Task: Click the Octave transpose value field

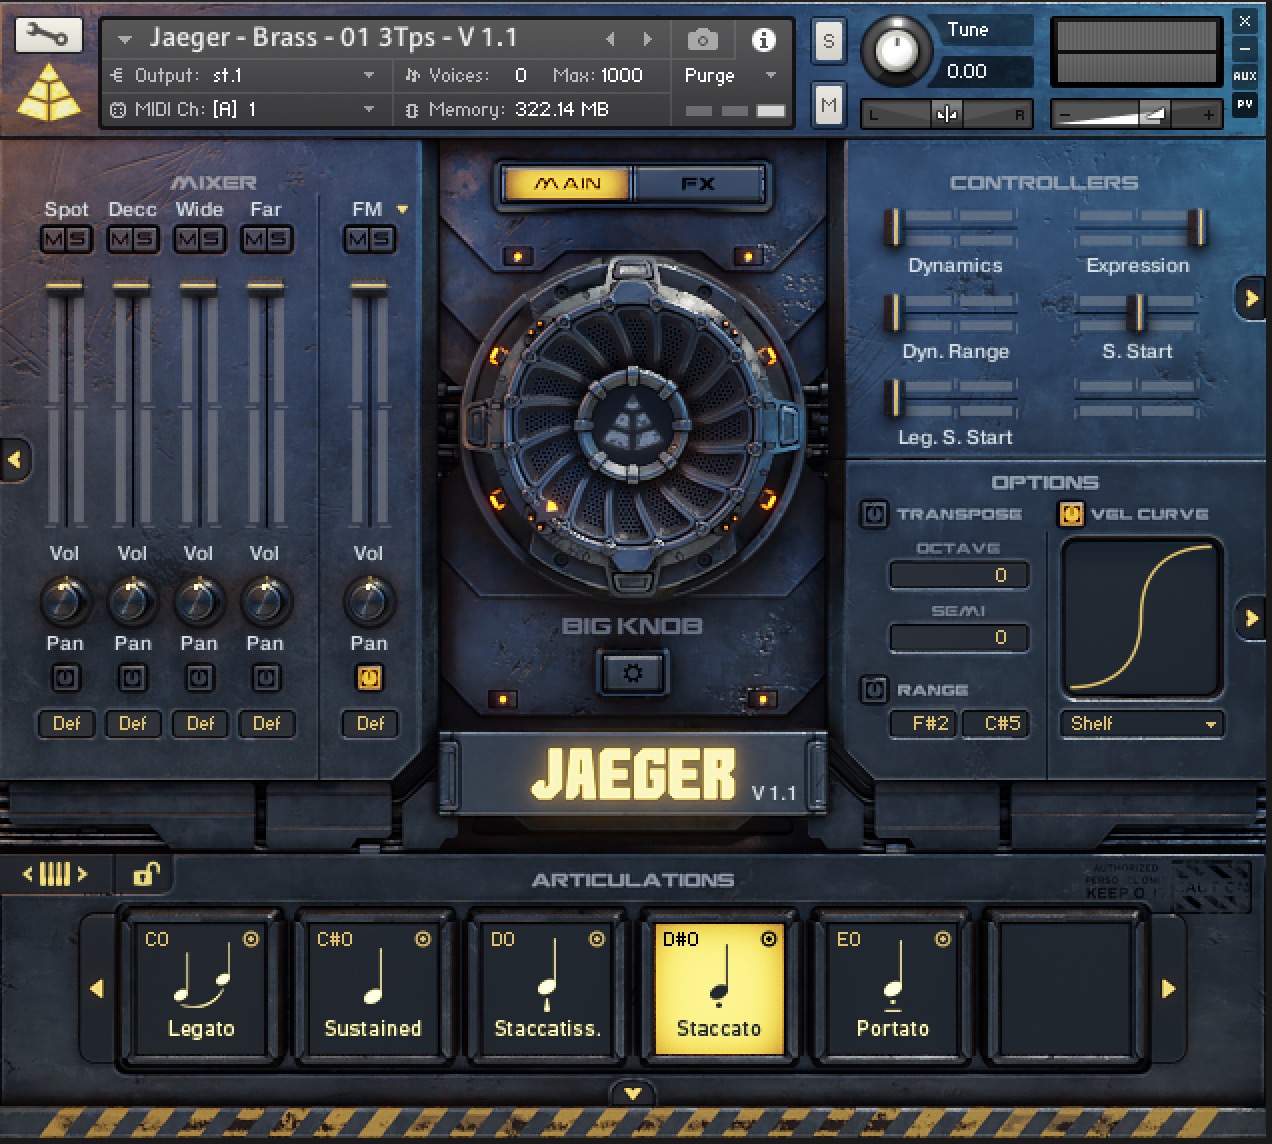Action: coord(958,575)
